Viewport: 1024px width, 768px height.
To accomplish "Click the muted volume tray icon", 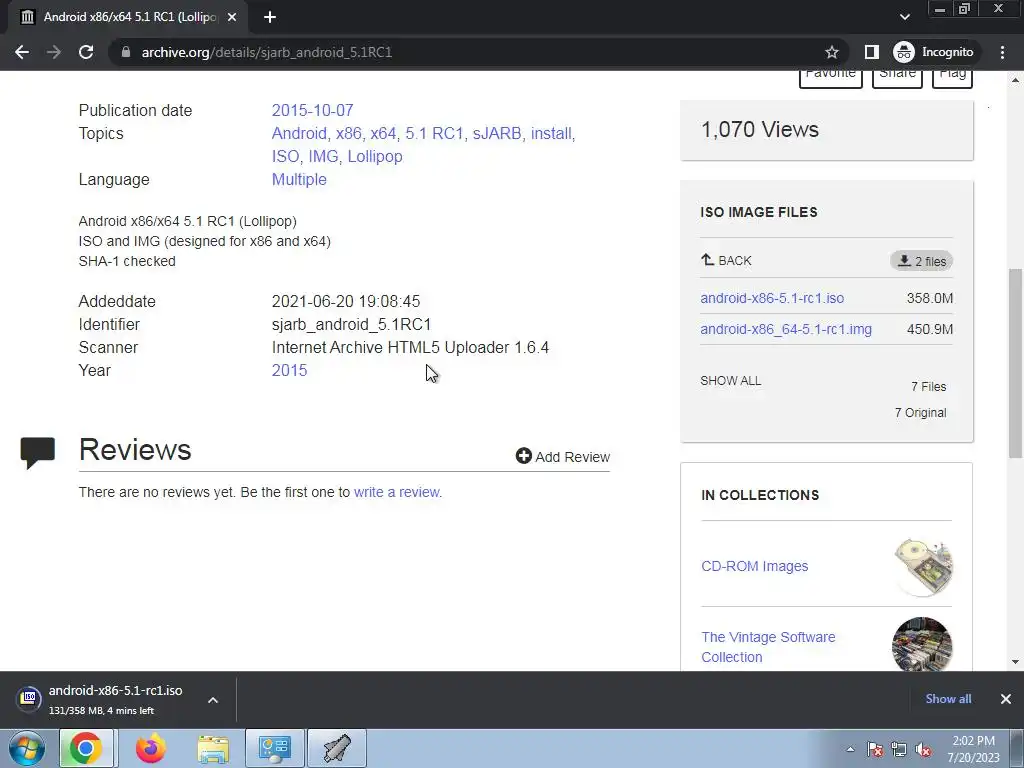I will coord(923,750).
